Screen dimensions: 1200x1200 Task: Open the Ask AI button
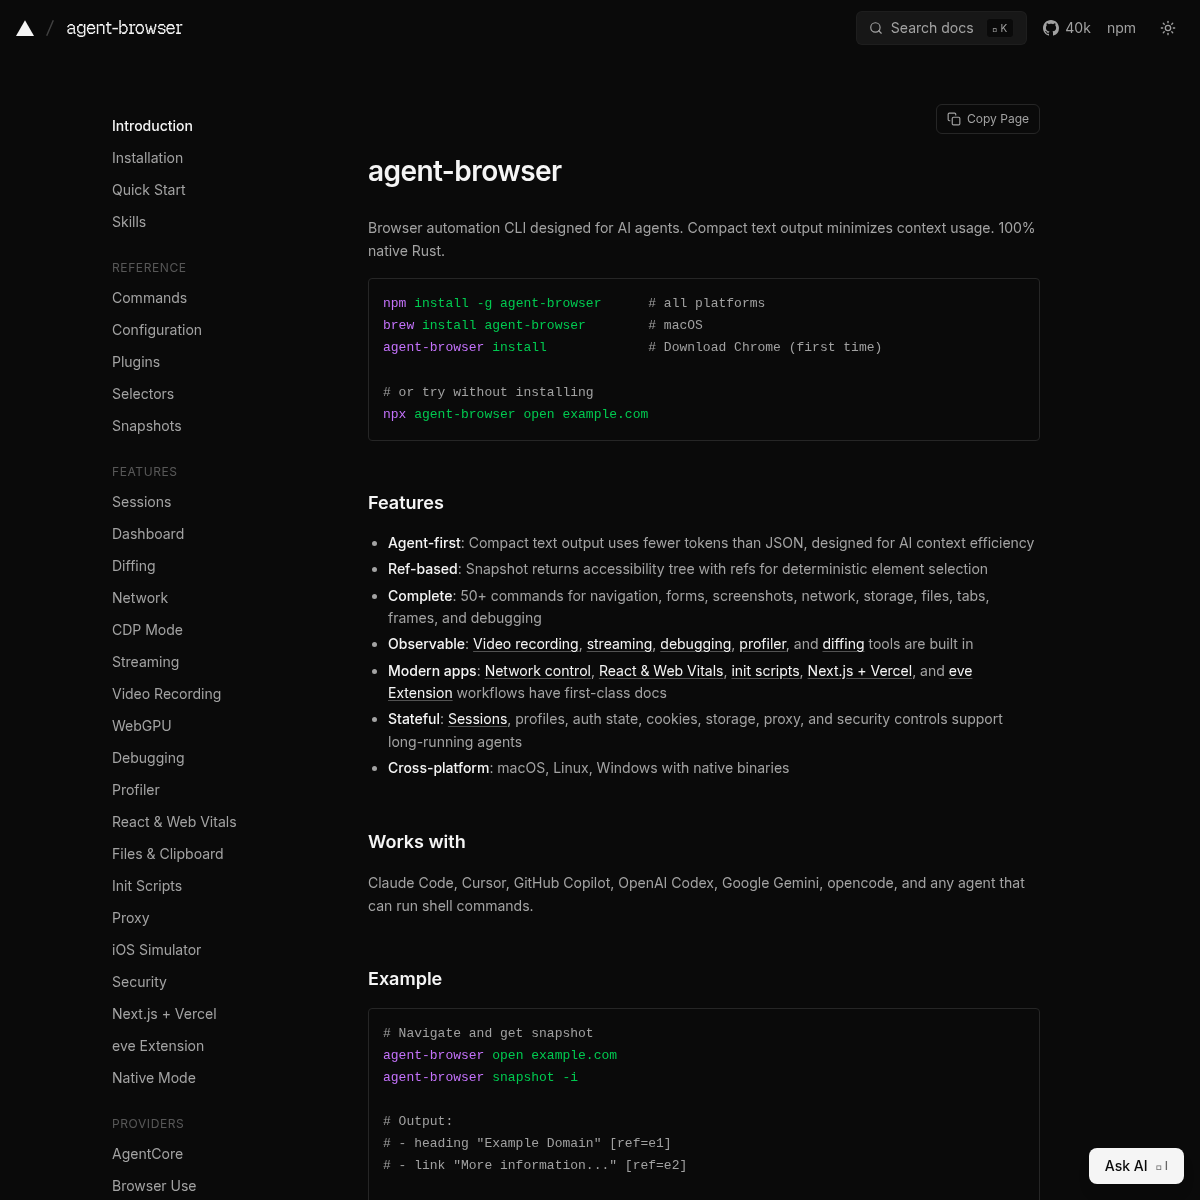1136,1166
